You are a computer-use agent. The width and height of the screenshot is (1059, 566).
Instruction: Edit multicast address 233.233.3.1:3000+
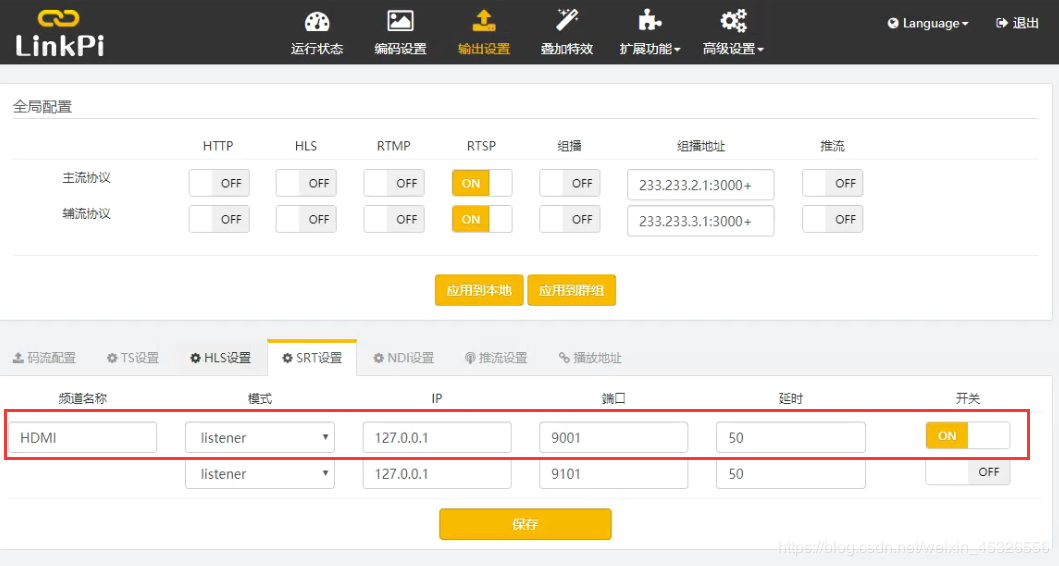(x=700, y=221)
